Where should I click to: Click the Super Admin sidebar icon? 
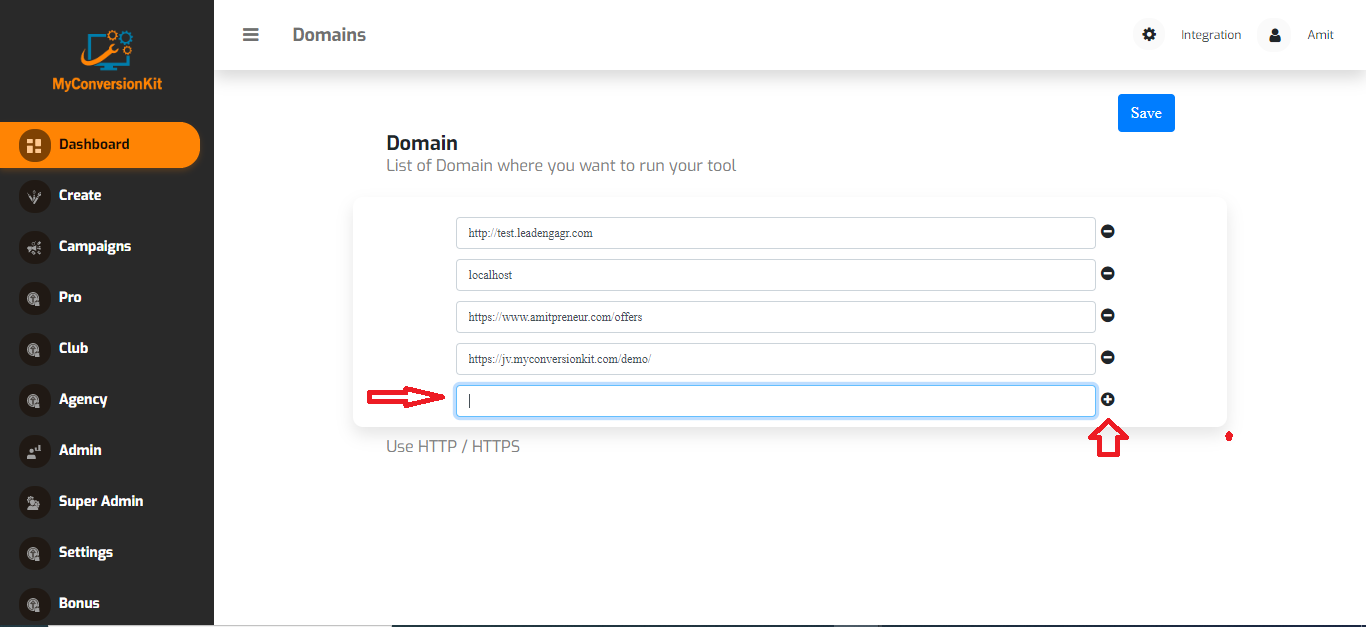[35, 502]
